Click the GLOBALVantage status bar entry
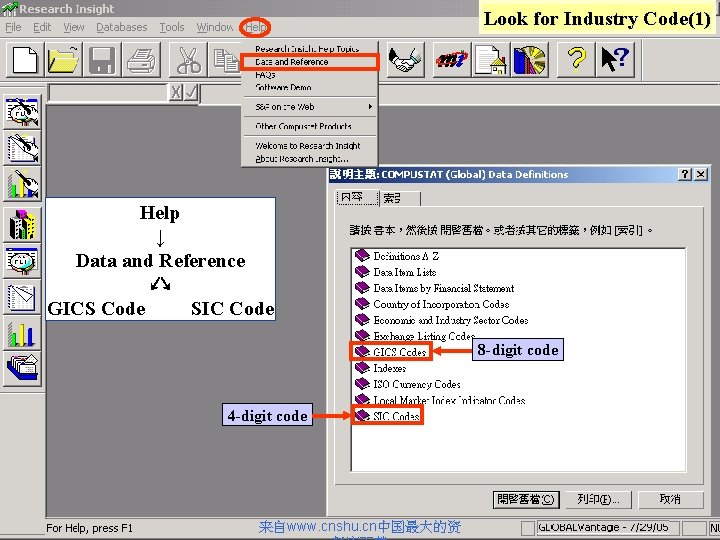 coord(607,528)
